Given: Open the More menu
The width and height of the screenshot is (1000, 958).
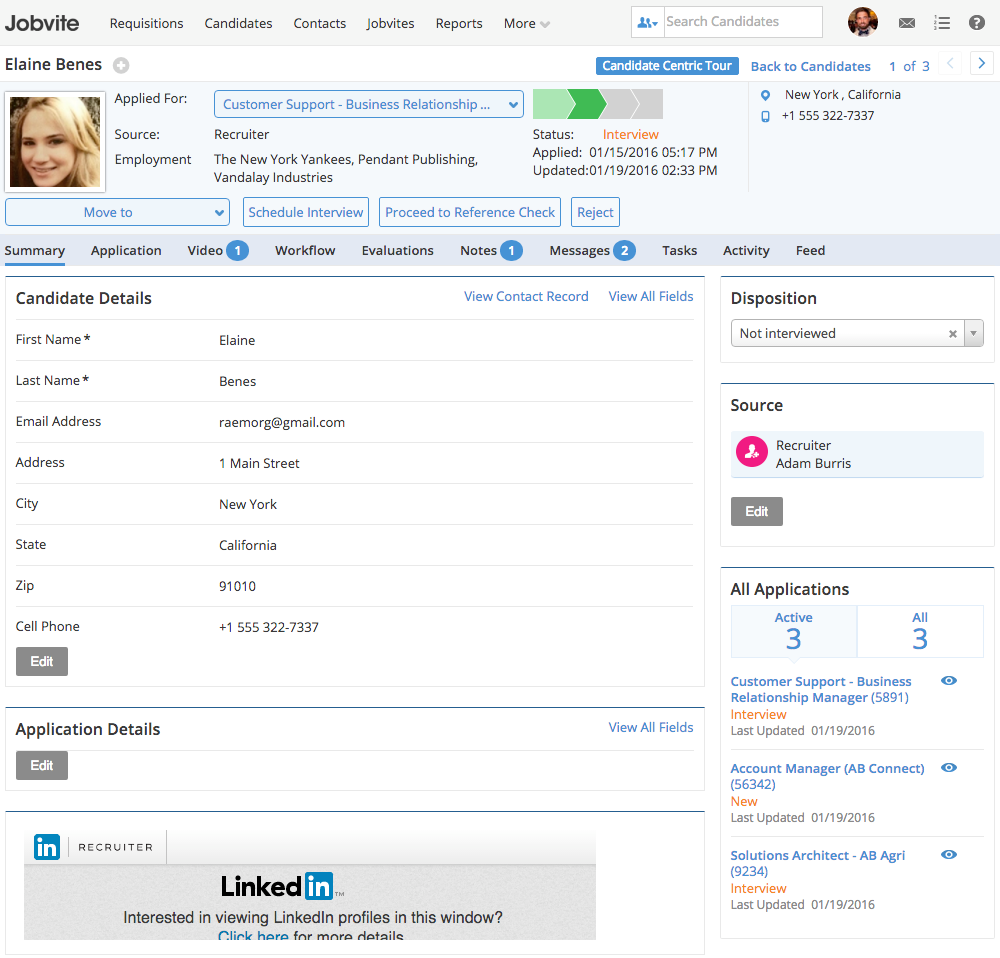Looking at the screenshot, I should click(x=526, y=24).
